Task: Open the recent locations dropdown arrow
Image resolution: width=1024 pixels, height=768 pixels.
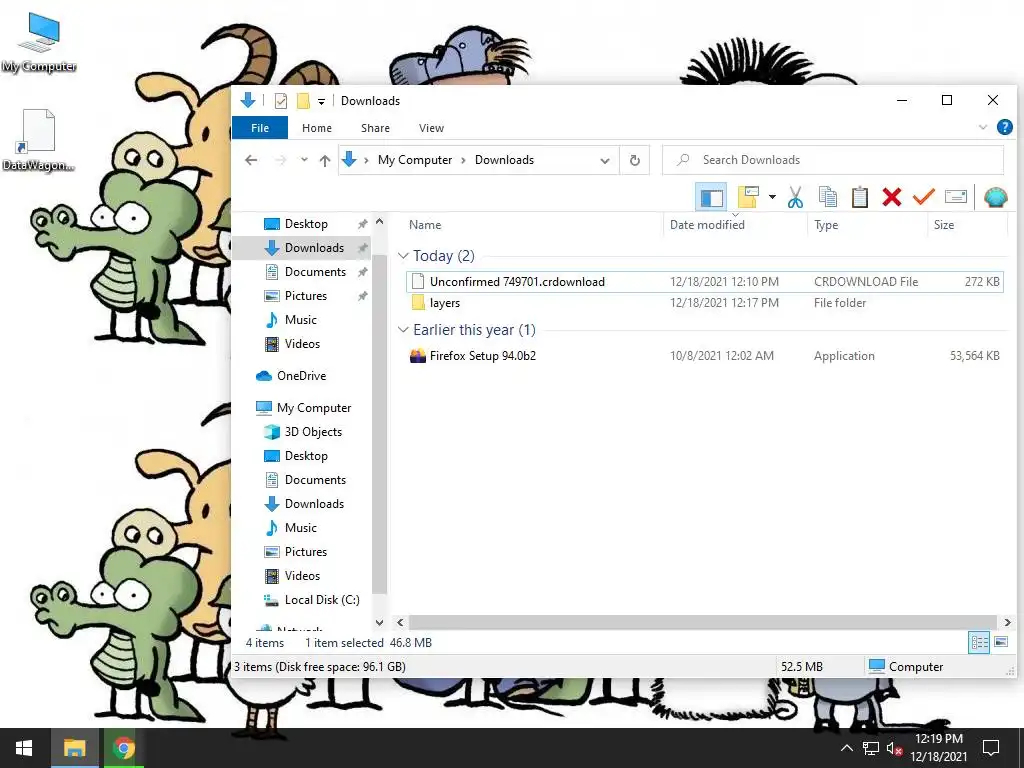Action: [x=304, y=160]
